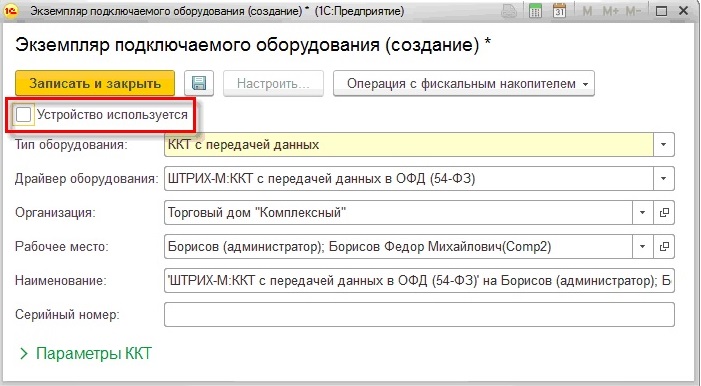Click the Тип оборудования field ККТ с передачей данных
This screenshot has width=701, height=386.
point(409,144)
